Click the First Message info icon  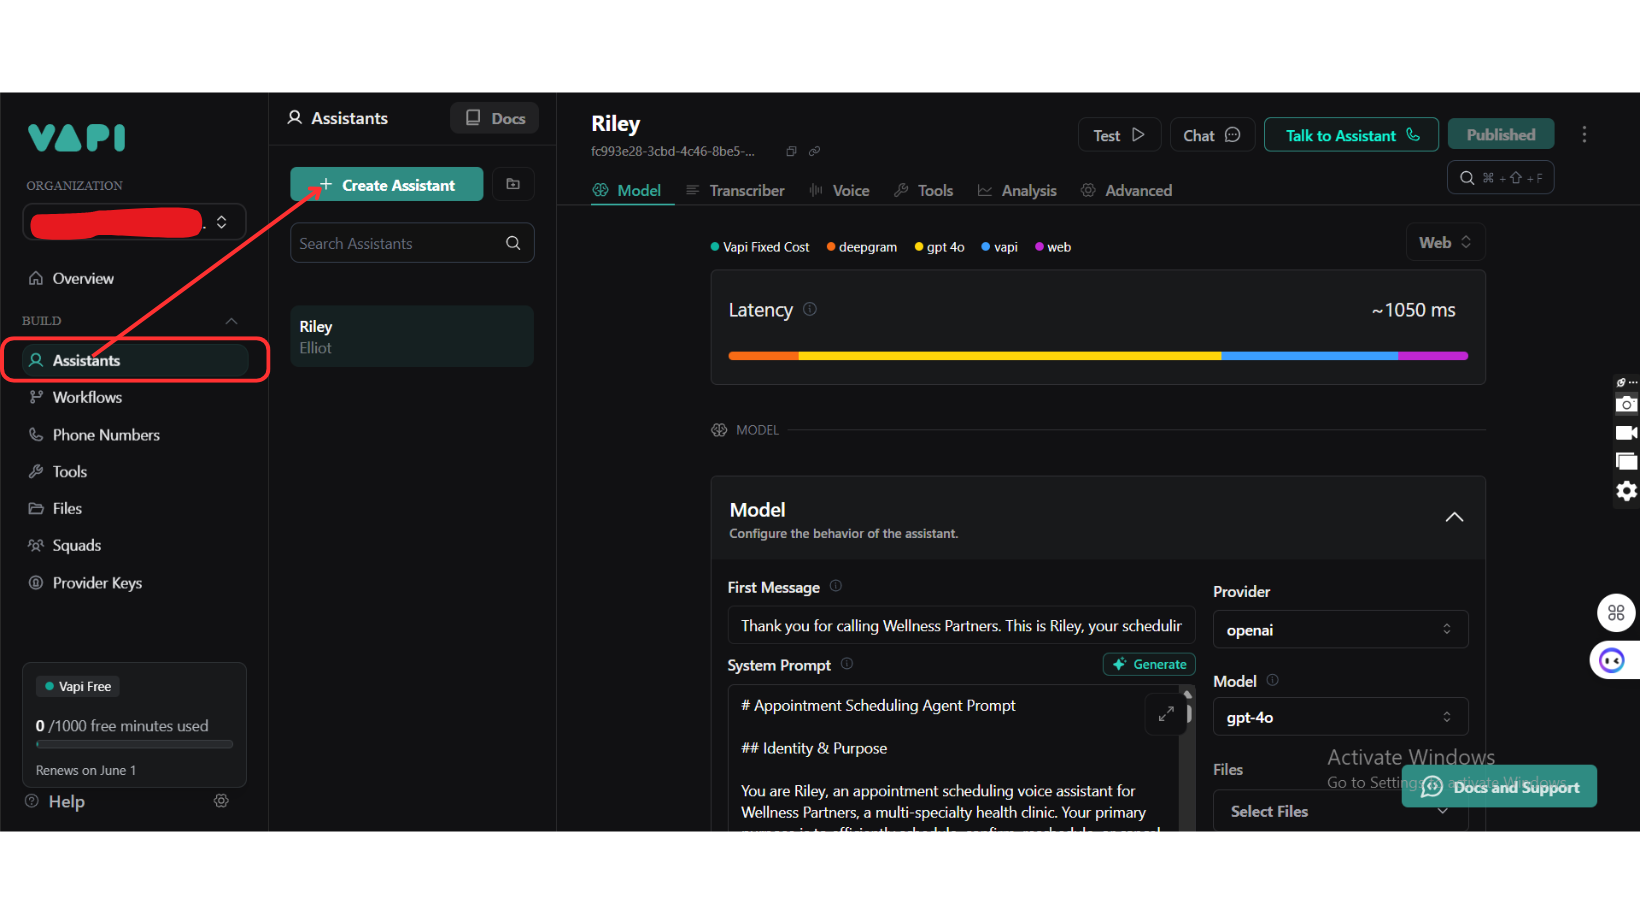[x=836, y=587]
